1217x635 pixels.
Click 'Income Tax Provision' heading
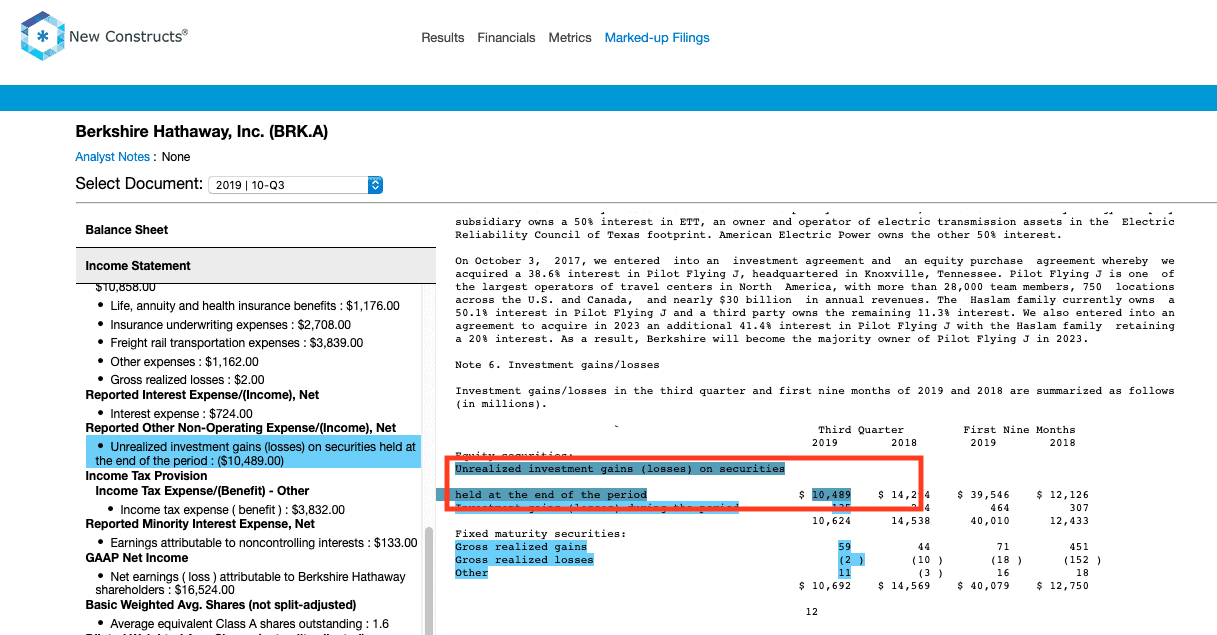tap(147, 476)
